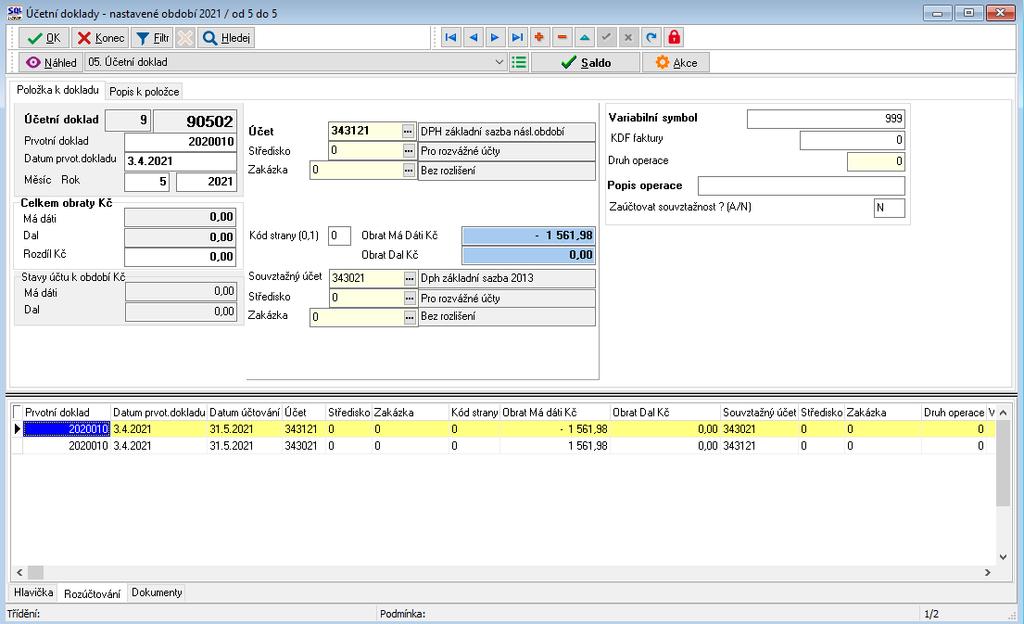Image resolution: width=1024 pixels, height=624 pixels.
Task: Open lookup for Zakázka under Účet
Action: coord(409,170)
